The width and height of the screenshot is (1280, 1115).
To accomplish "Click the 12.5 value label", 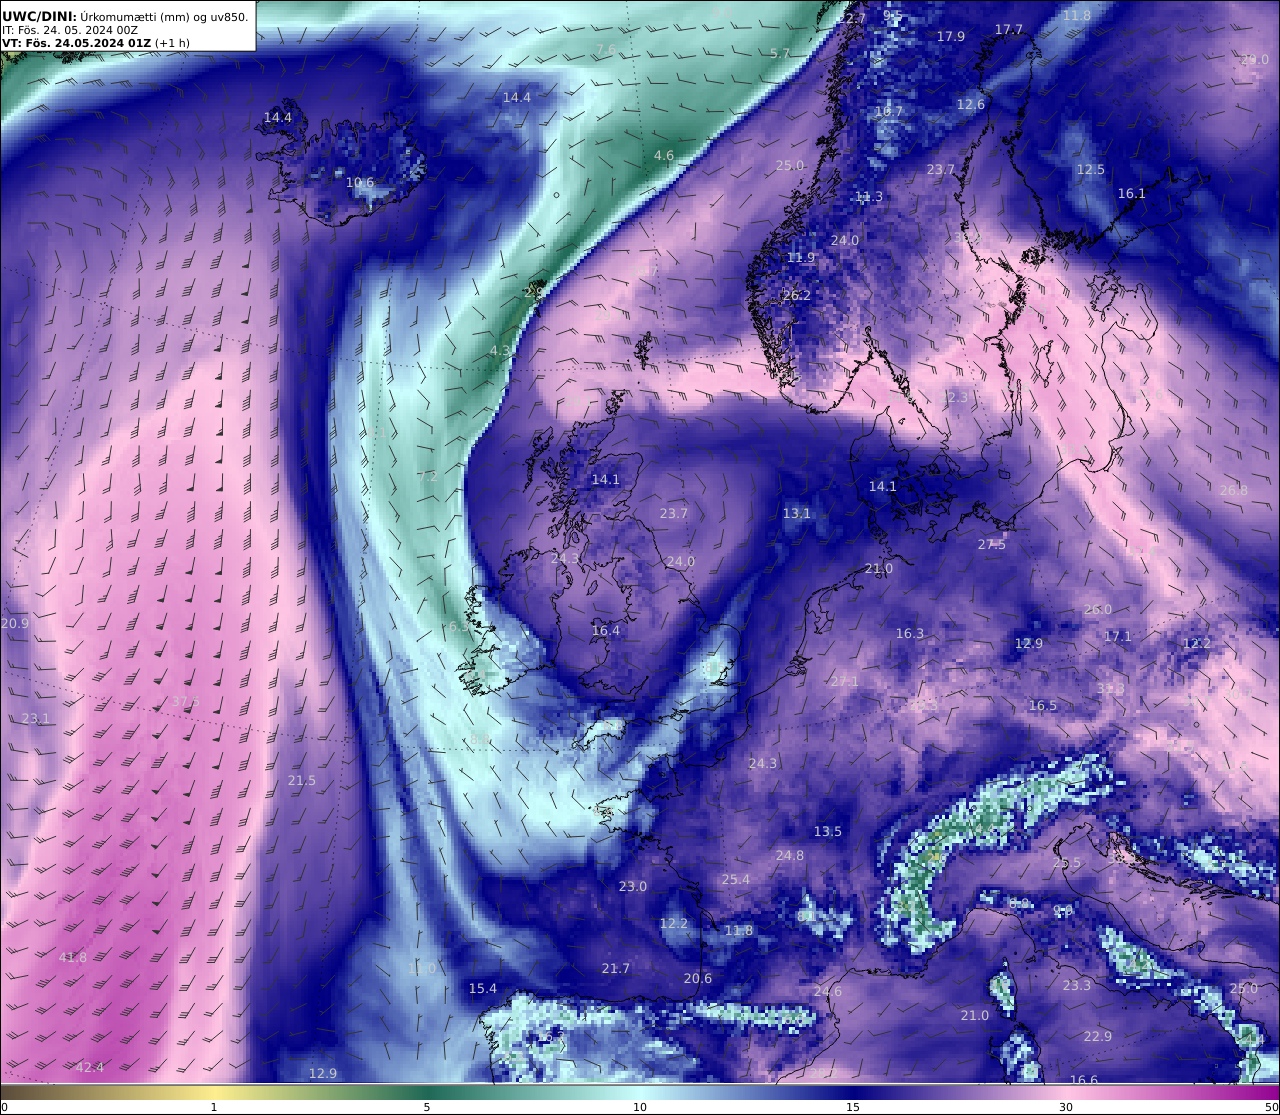I will [x=1091, y=170].
